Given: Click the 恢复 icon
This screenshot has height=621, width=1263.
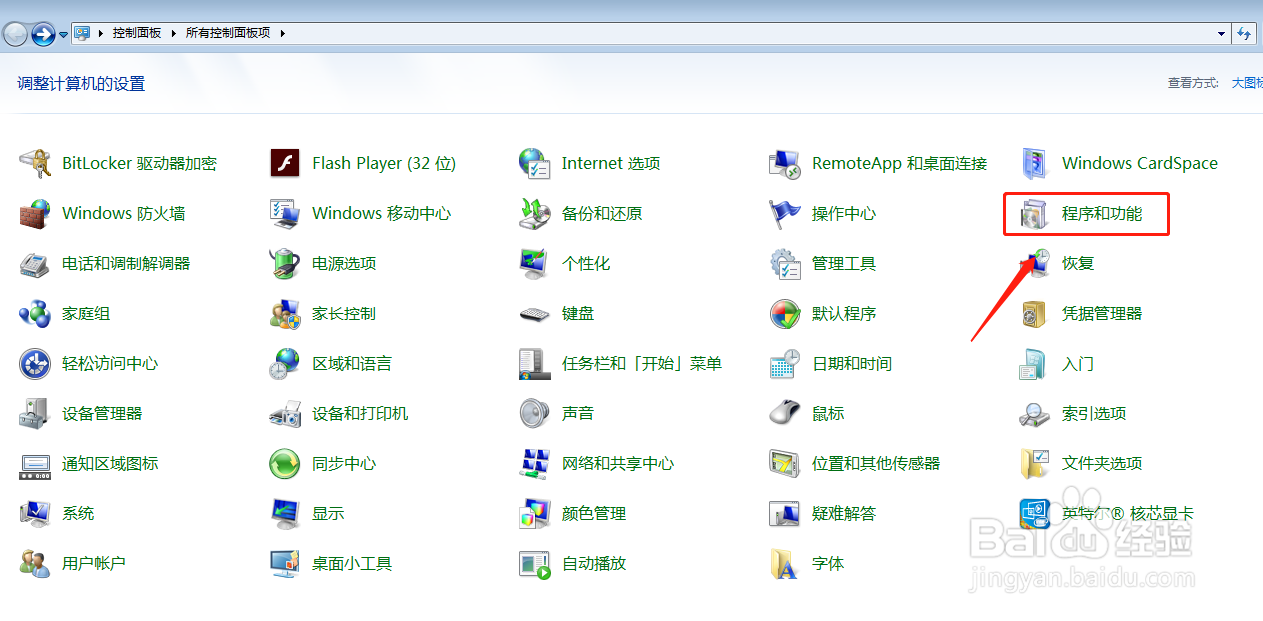Looking at the screenshot, I should click(x=1035, y=263).
